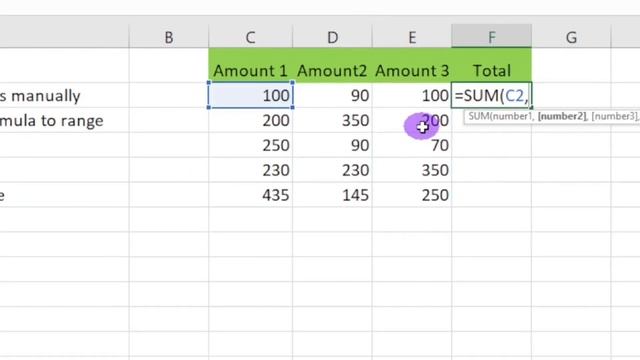Screen dimensions: 640x360
Task: Click 'number1' in the SUM tooltip
Action: 512,116
